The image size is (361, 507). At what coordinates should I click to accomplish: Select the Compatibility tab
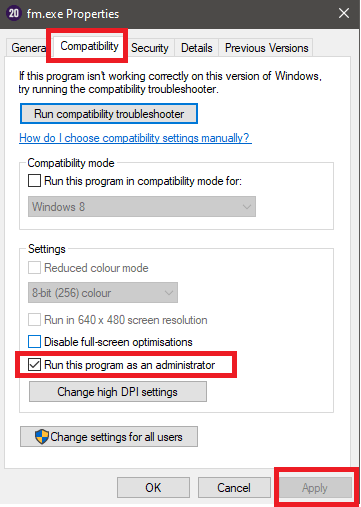pos(89,46)
